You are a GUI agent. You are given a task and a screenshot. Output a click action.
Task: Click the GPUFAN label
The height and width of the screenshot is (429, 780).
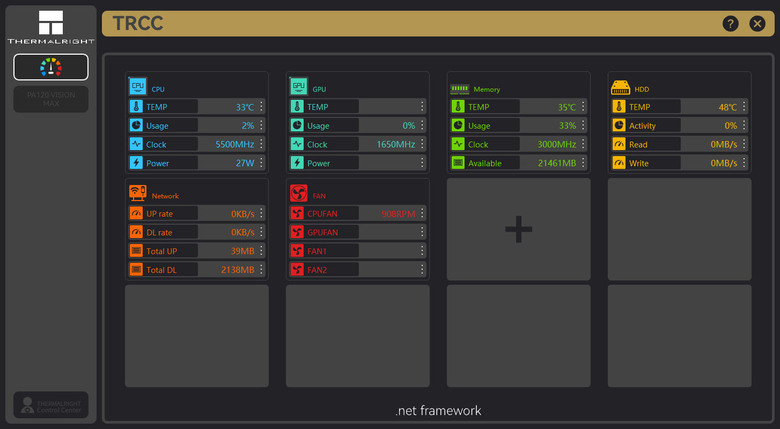pyautogui.click(x=322, y=232)
